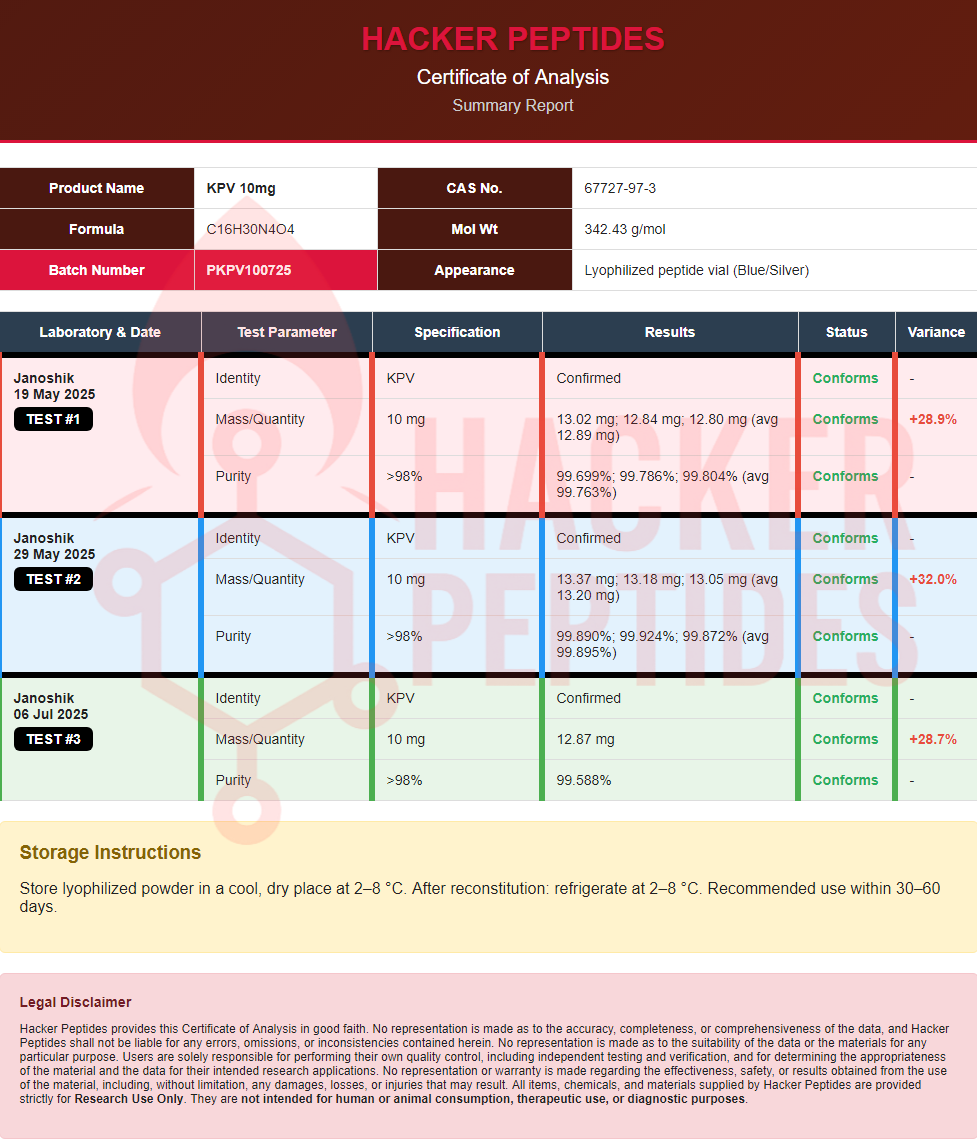Click the CAS No. label cell
Viewport: 977px width, 1140px height.
pos(475,188)
